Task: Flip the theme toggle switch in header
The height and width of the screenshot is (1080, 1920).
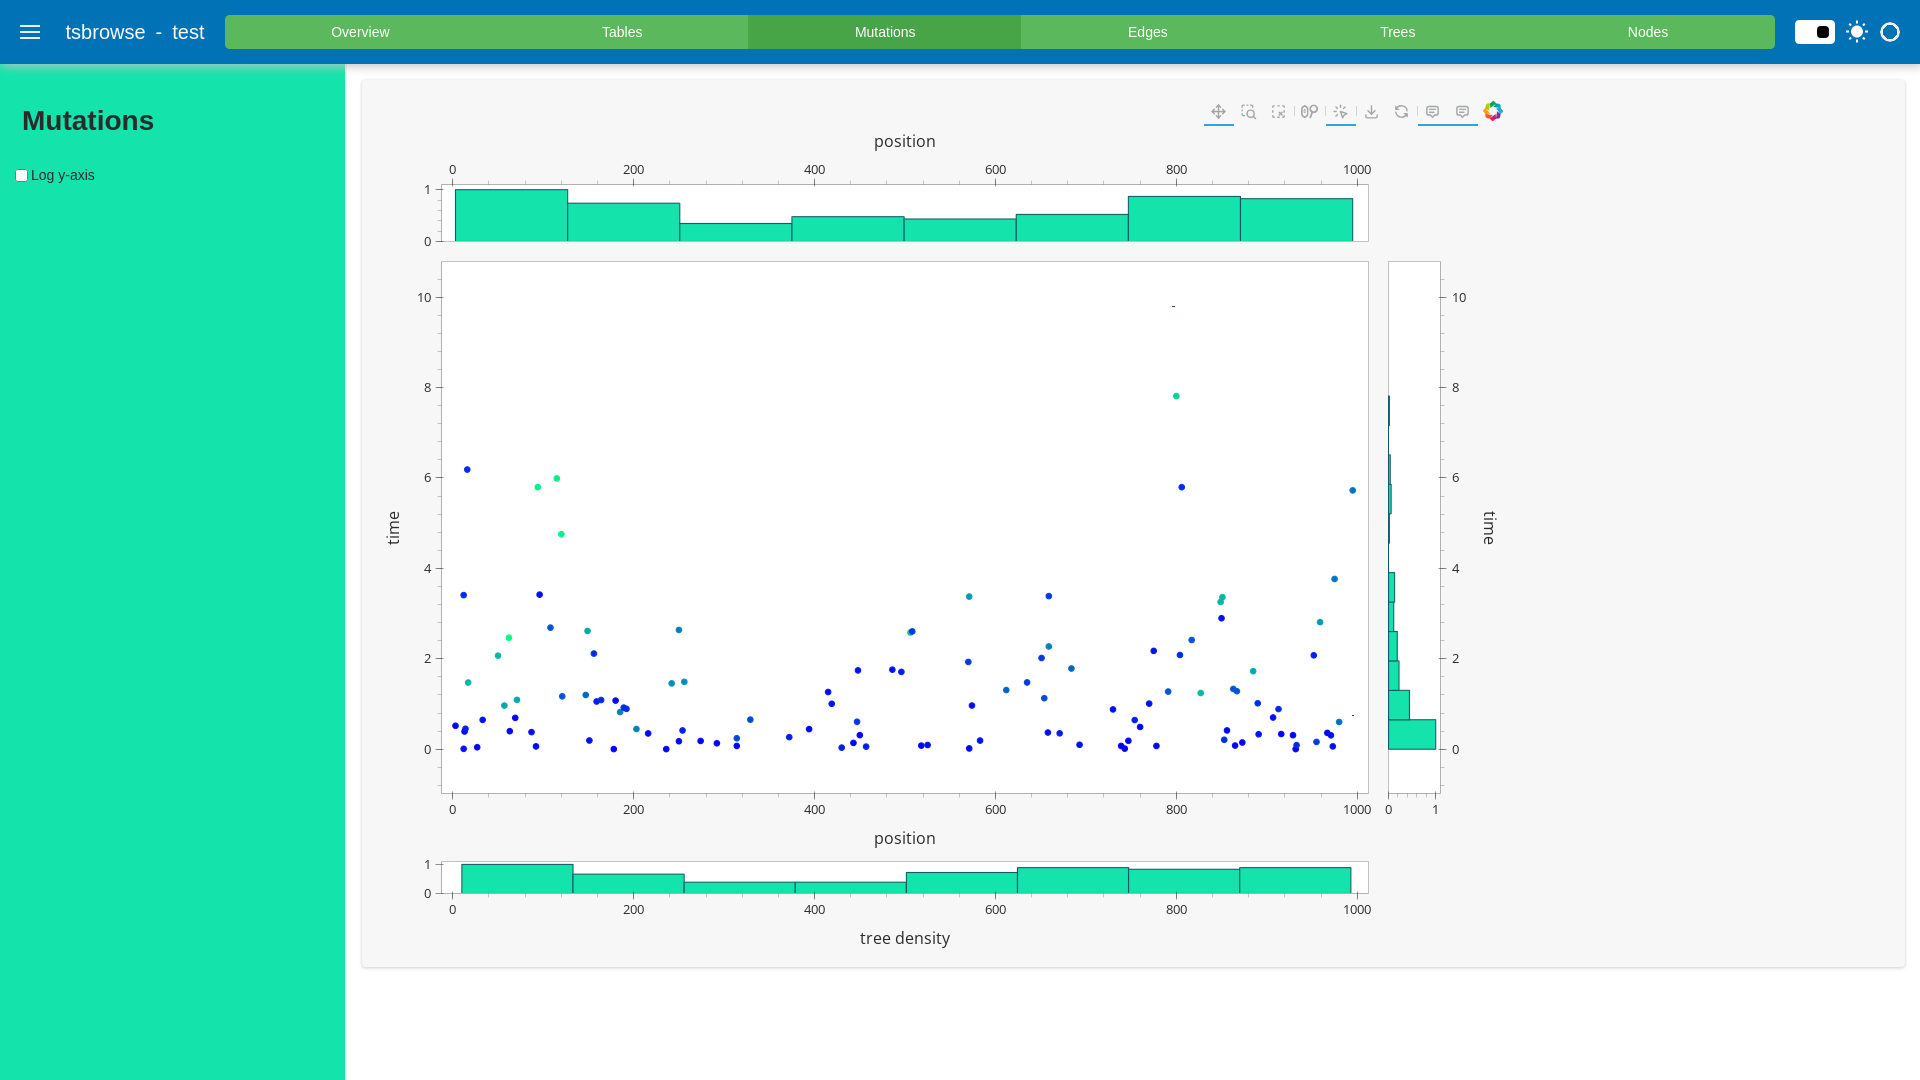Action: pos(1814,32)
